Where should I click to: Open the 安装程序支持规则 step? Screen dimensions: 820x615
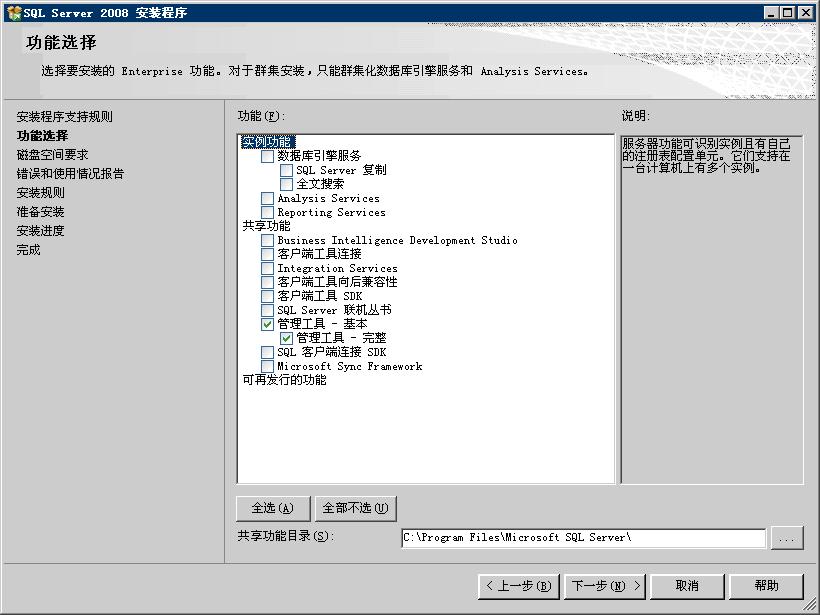pos(64,117)
